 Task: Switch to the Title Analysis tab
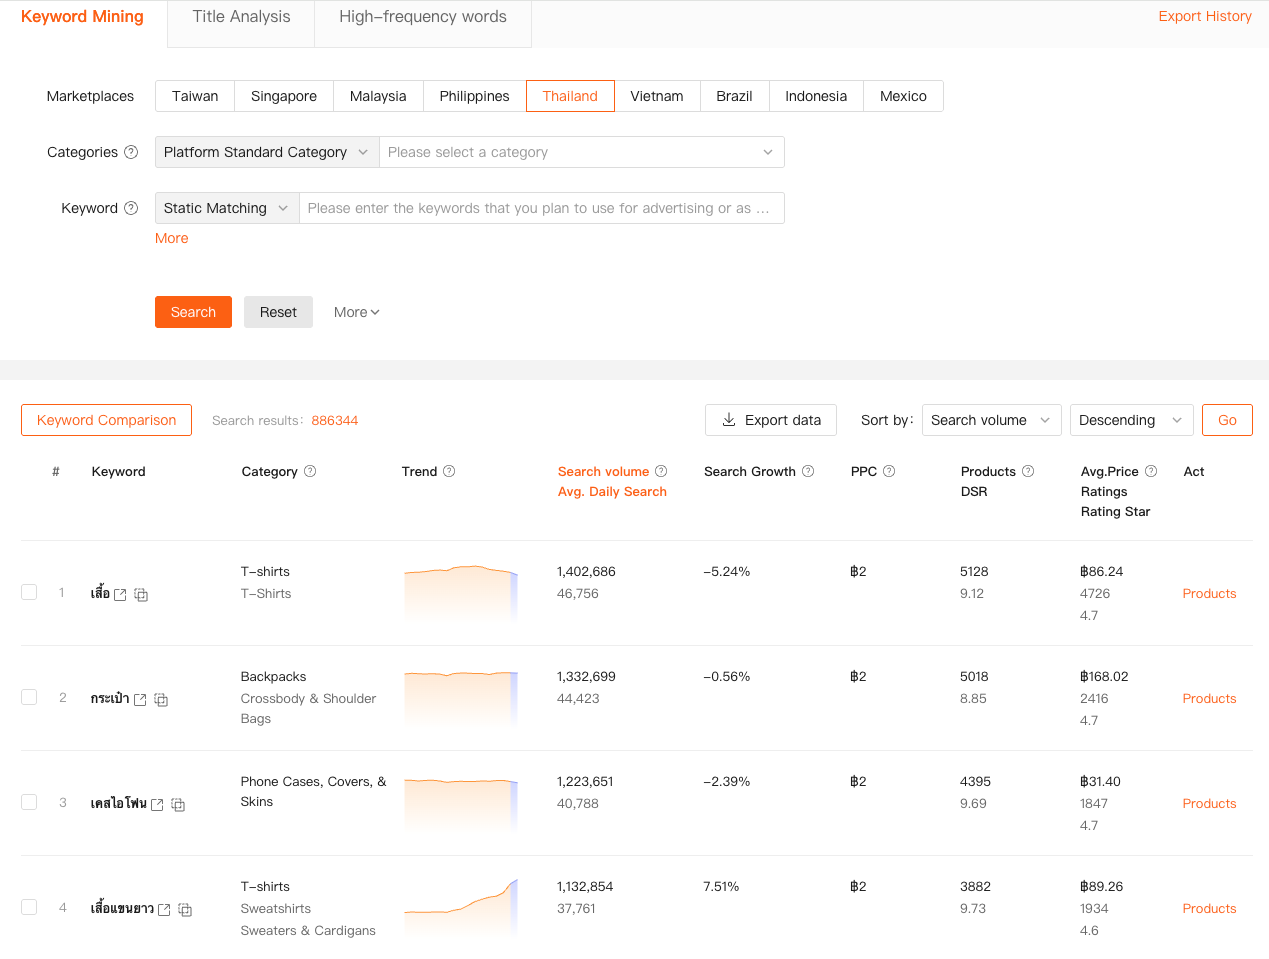(x=241, y=17)
